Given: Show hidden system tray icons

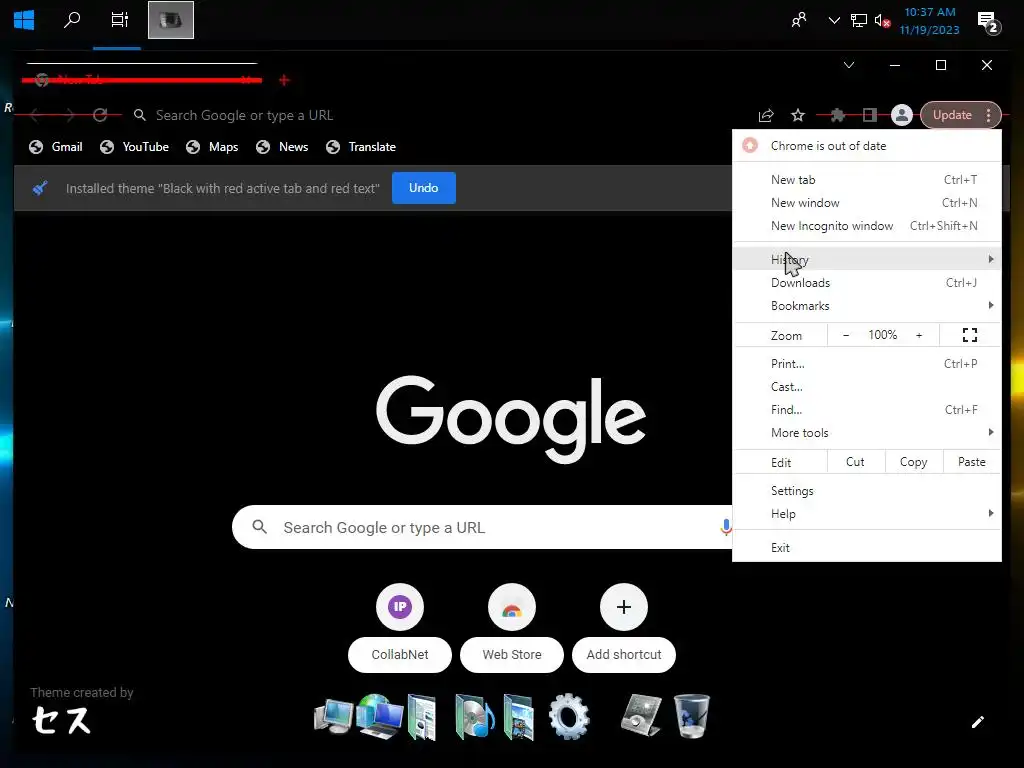Looking at the screenshot, I should (834, 20).
